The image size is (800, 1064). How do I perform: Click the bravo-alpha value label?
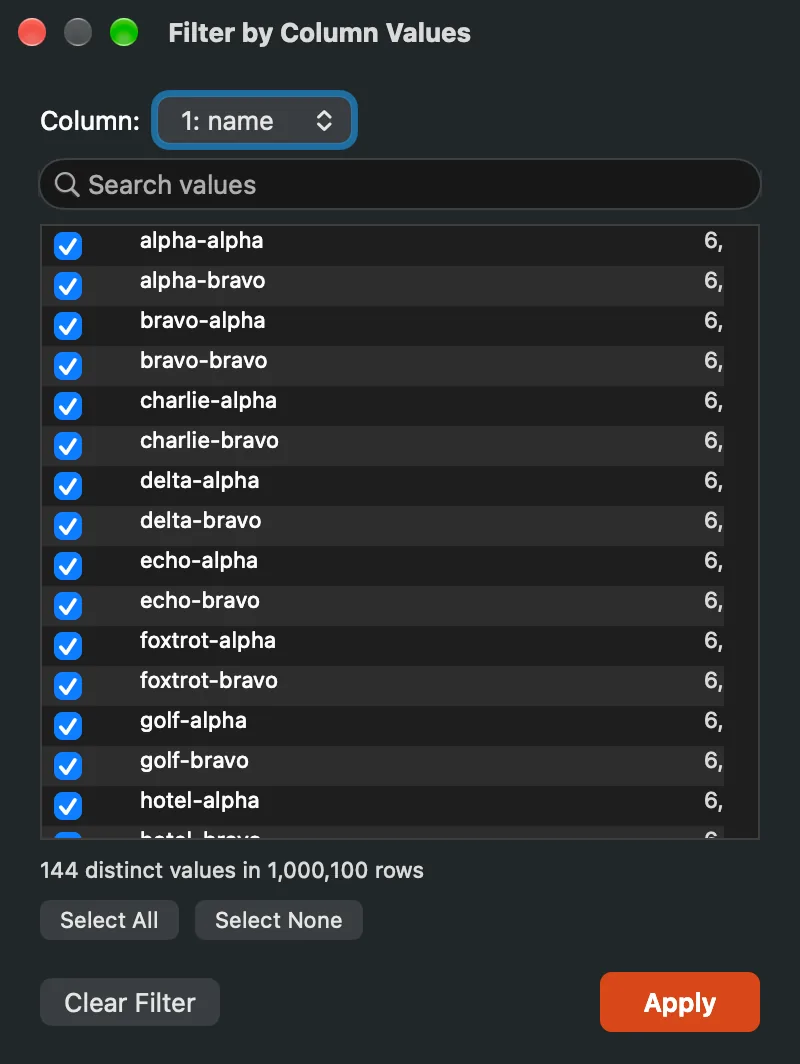coord(202,321)
